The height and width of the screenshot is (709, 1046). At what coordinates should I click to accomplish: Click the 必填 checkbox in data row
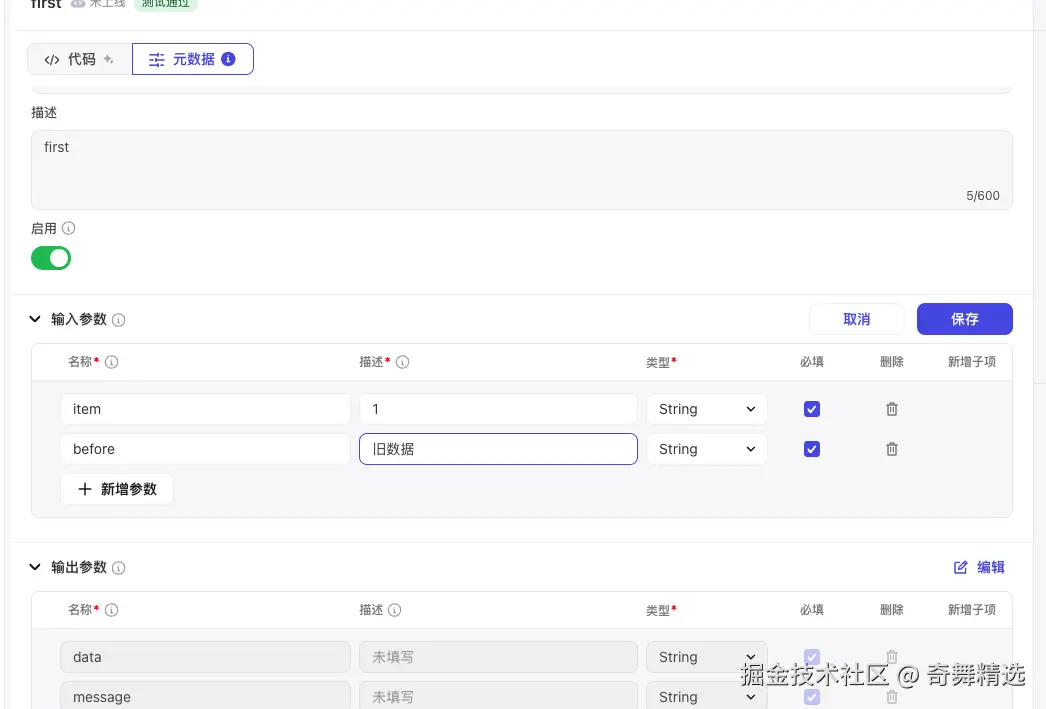(812, 657)
